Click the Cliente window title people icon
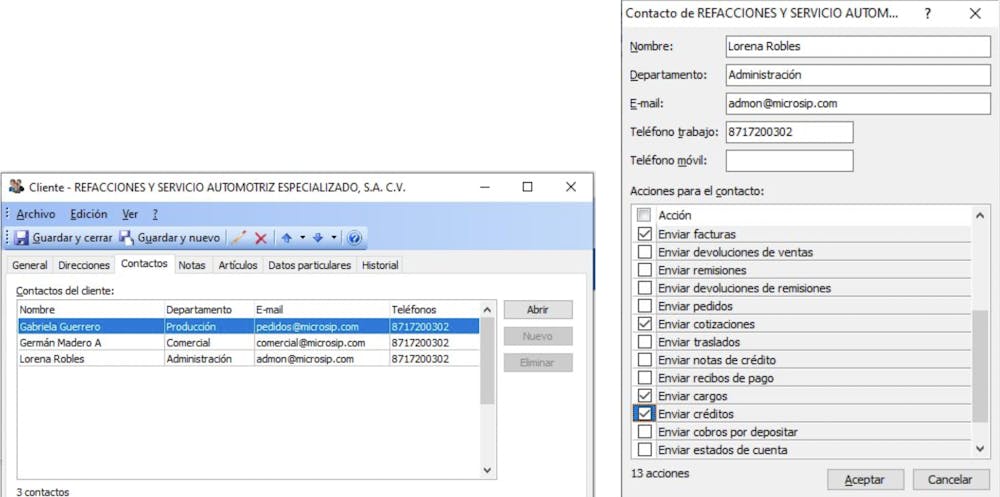Screen dimensions: 1000x497 click(x=16, y=187)
